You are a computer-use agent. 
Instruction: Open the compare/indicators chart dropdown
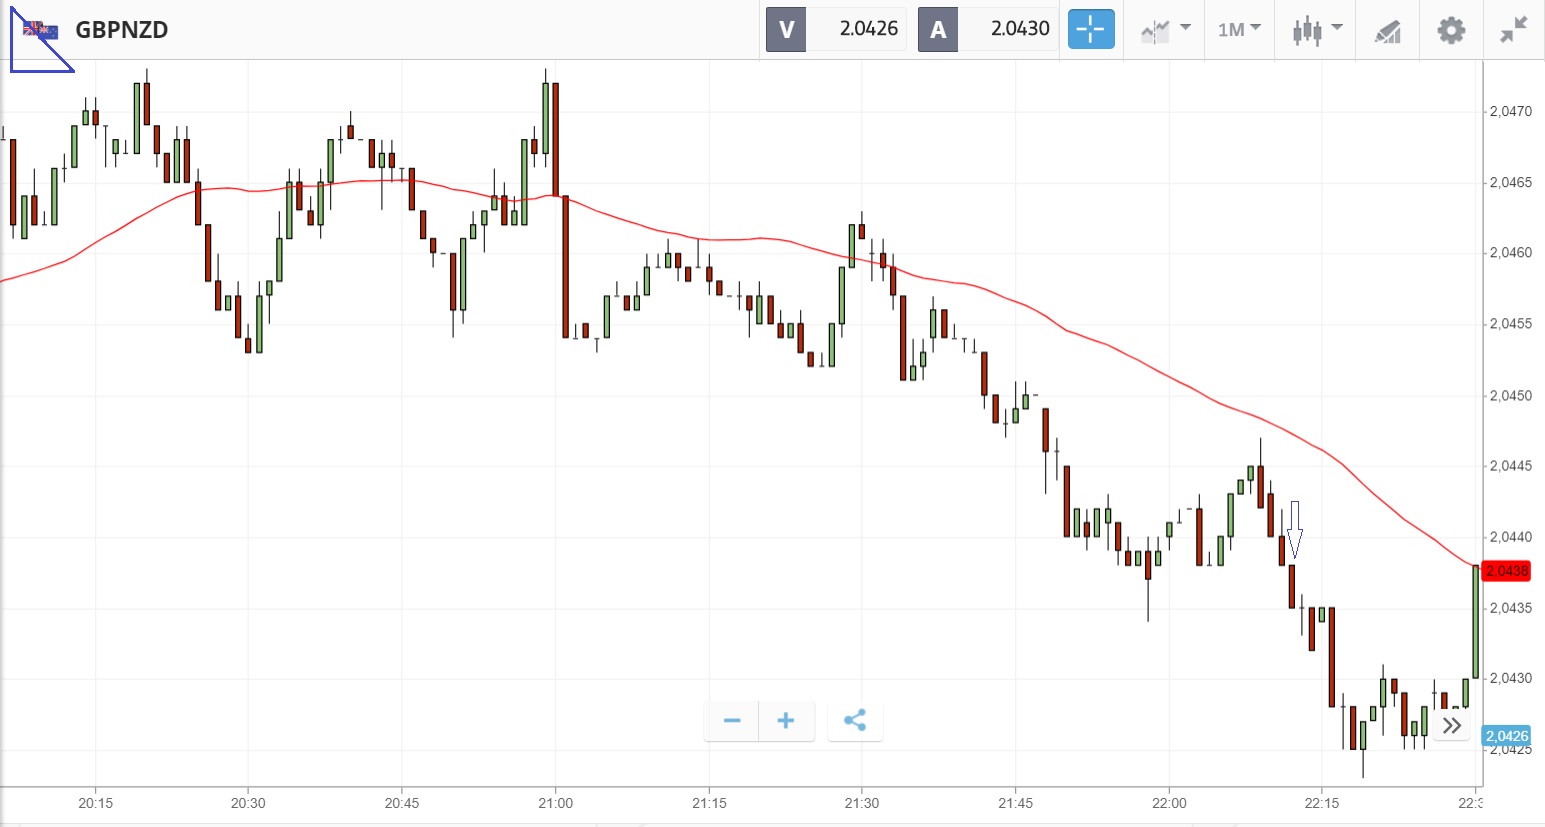pos(1164,29)
